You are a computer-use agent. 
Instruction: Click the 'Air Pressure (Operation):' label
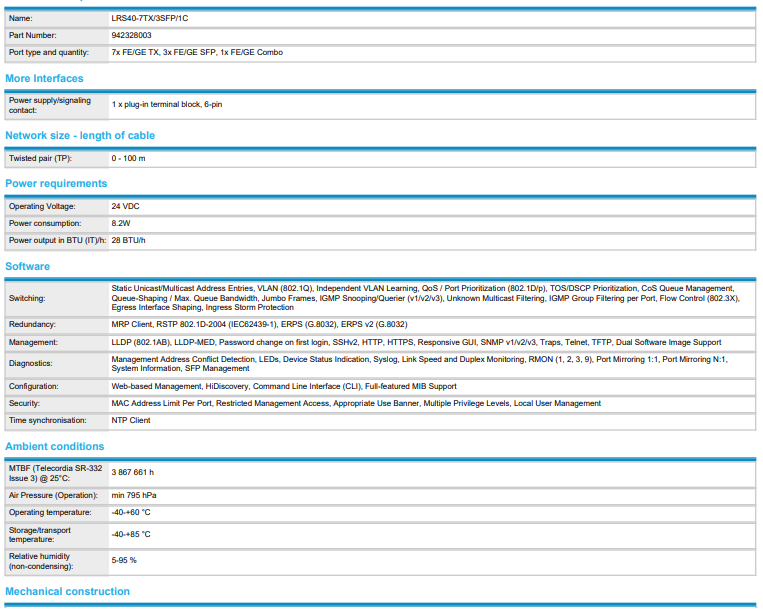(53, 495)
